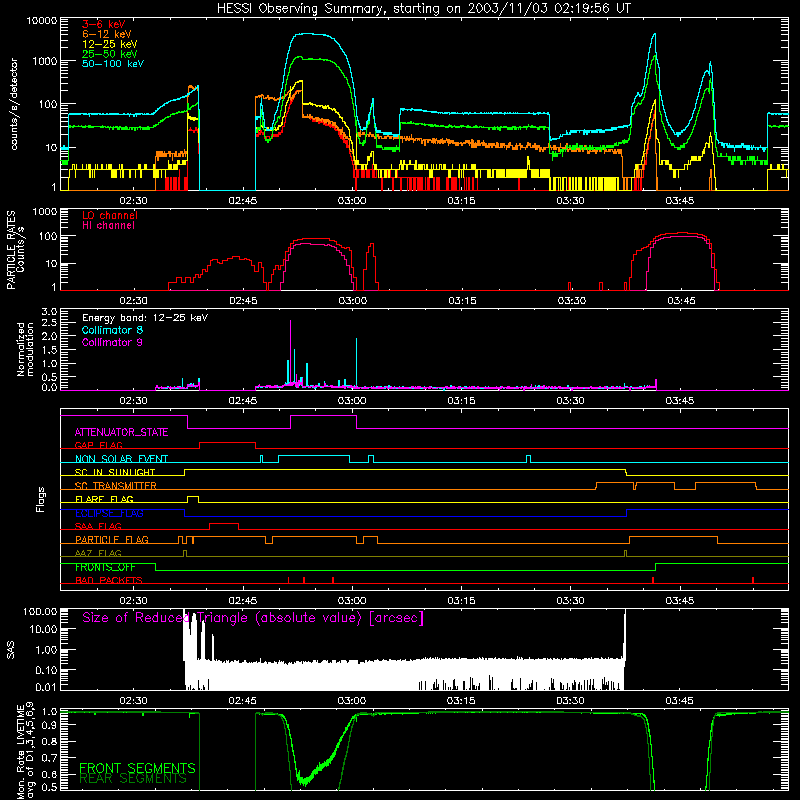
Task: Select the PARTICLE_FLAG label
Action: pyautogui.click(x=112, y=539)
